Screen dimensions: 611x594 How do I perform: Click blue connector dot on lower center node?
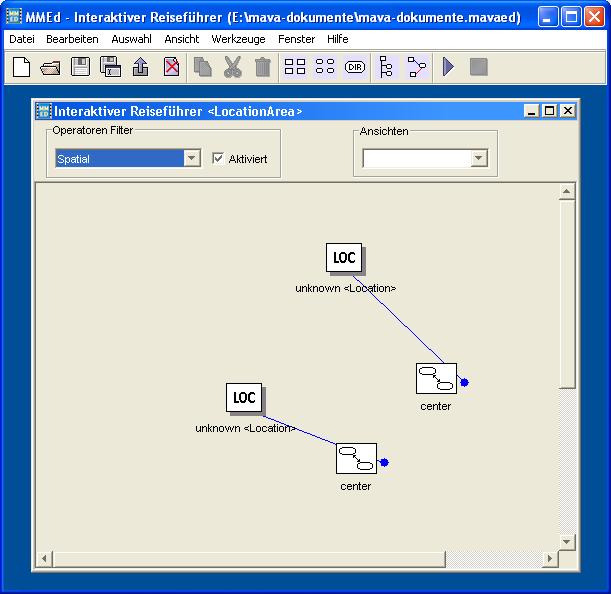pyautogui.click(x=384, y=462)
